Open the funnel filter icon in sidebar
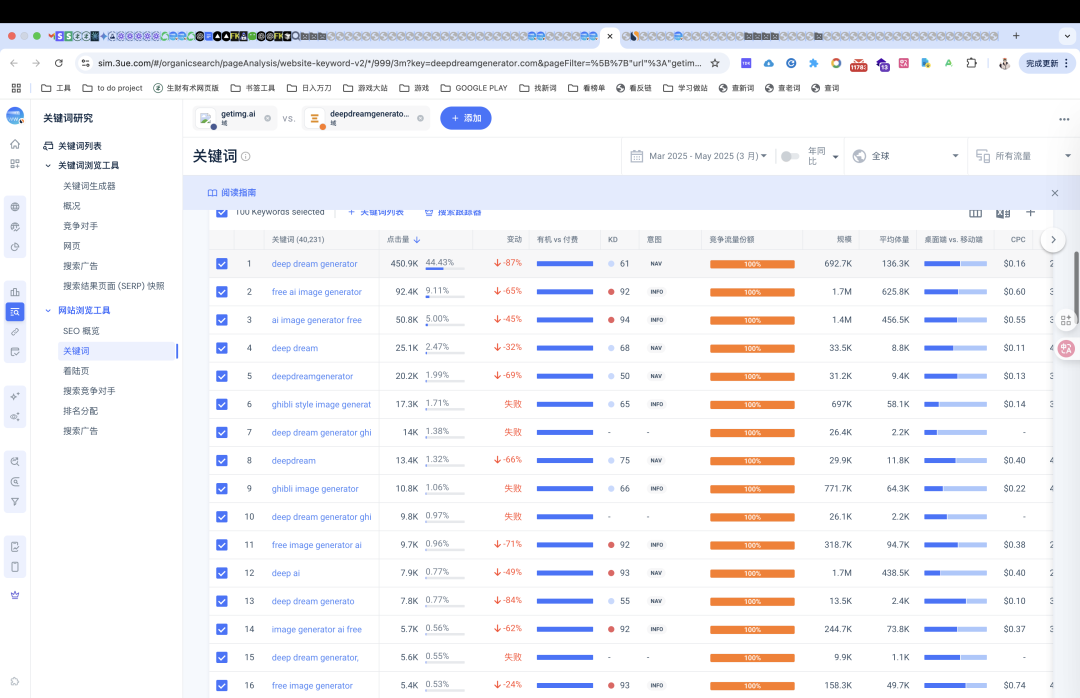This screenshot has height=698, width=1080. [15, 502]
